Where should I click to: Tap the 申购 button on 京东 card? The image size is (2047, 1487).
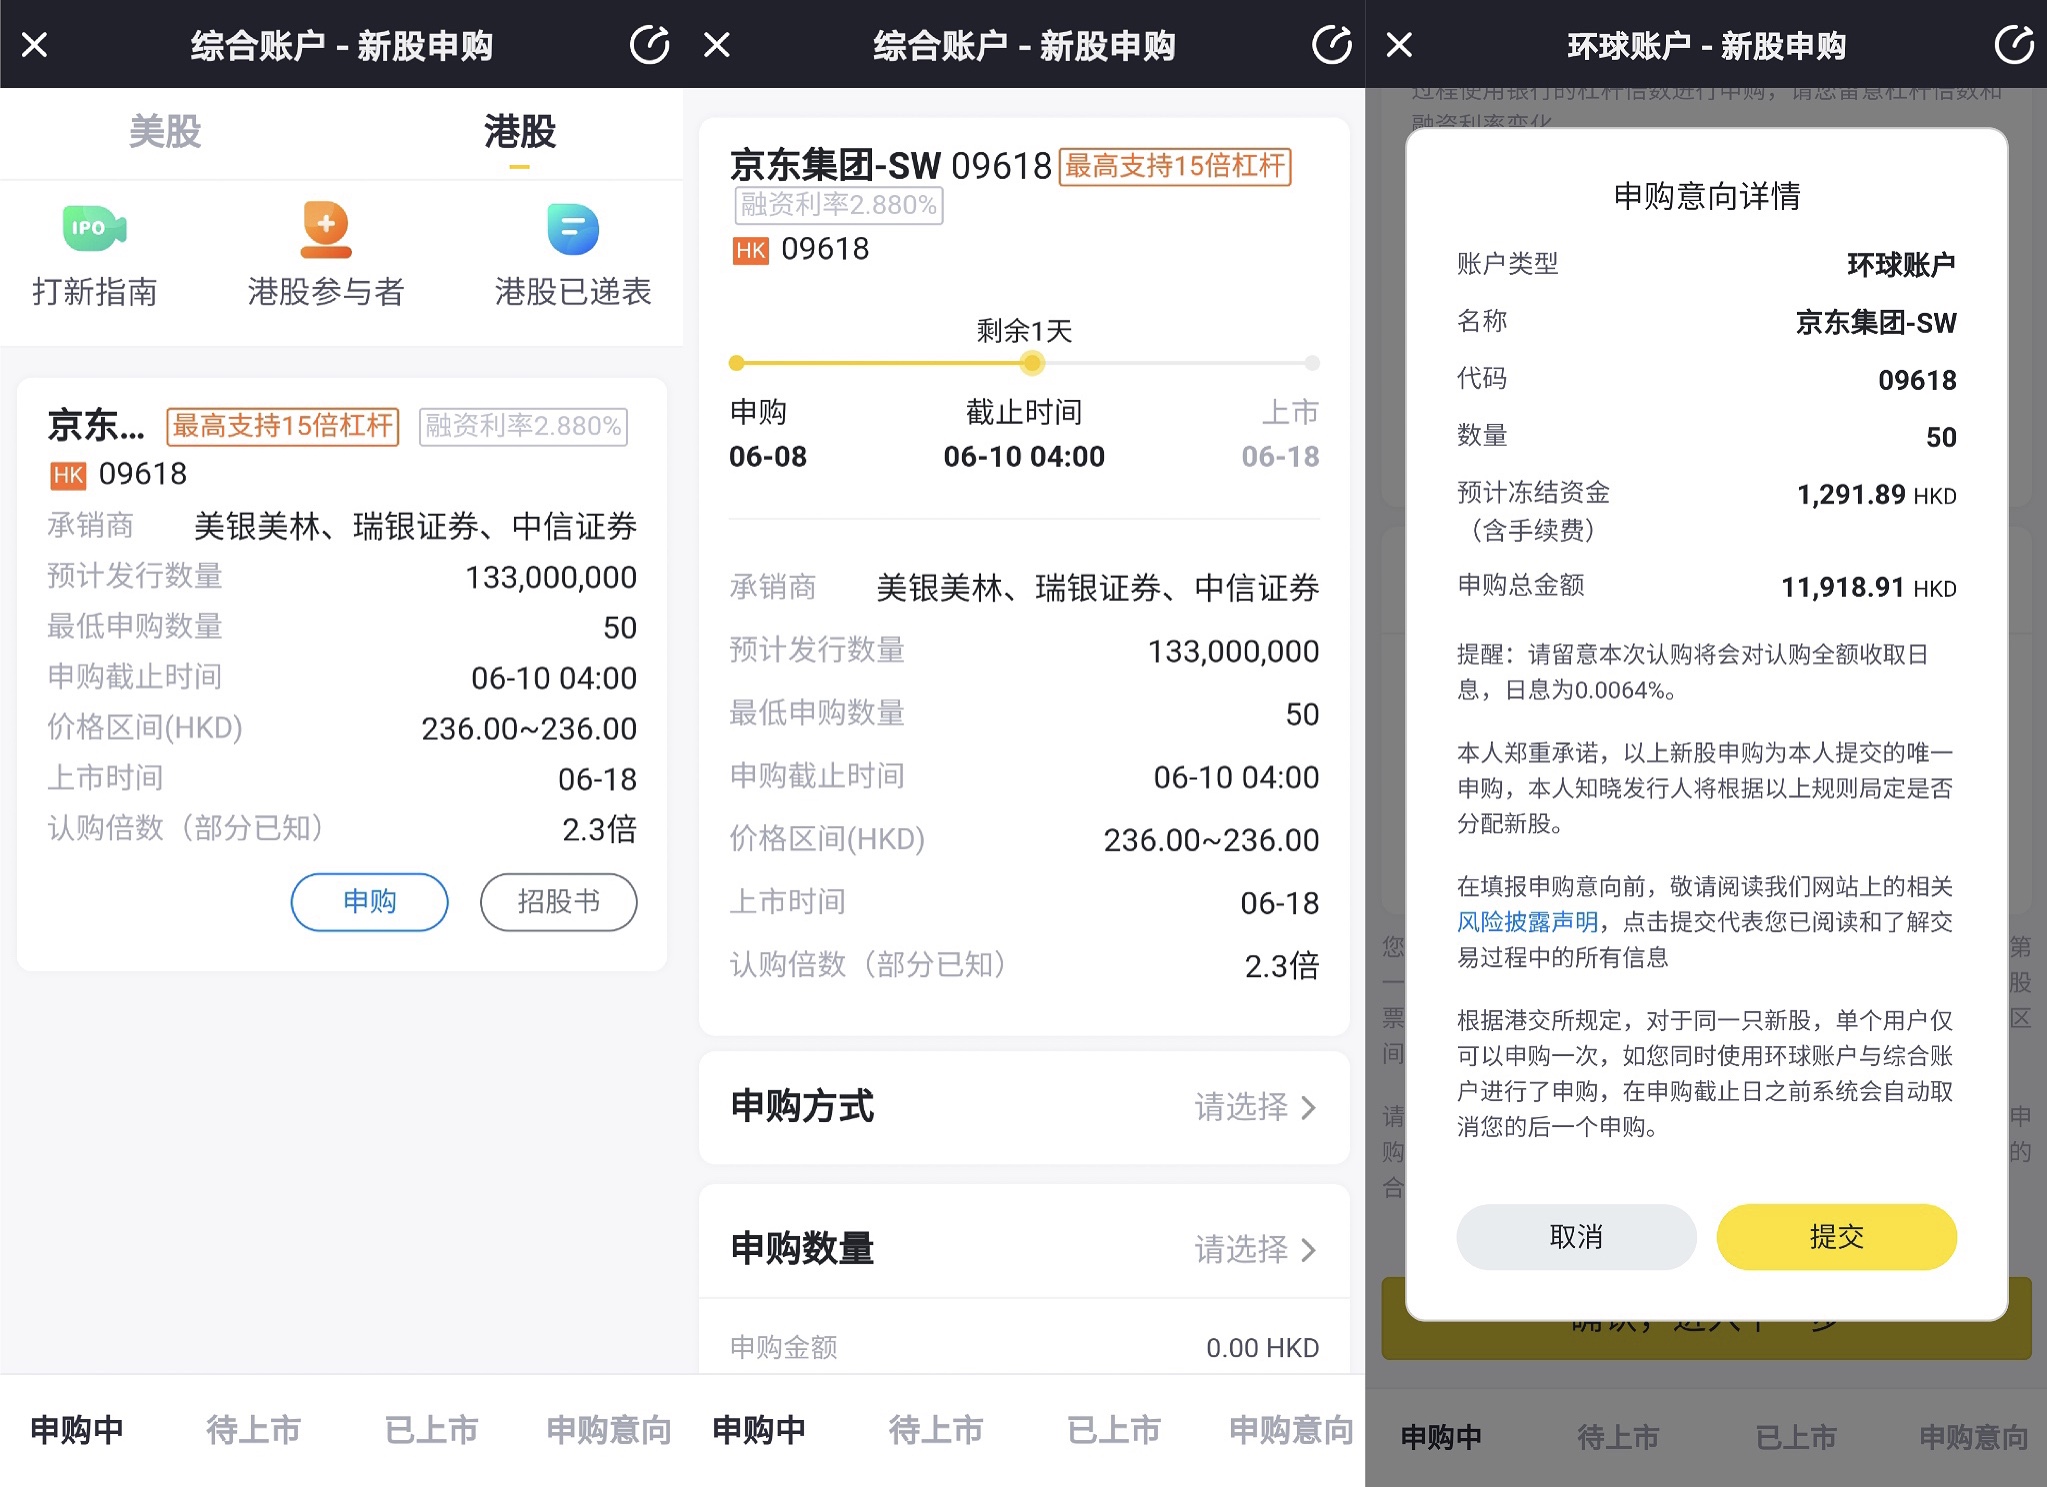(369, 902)
